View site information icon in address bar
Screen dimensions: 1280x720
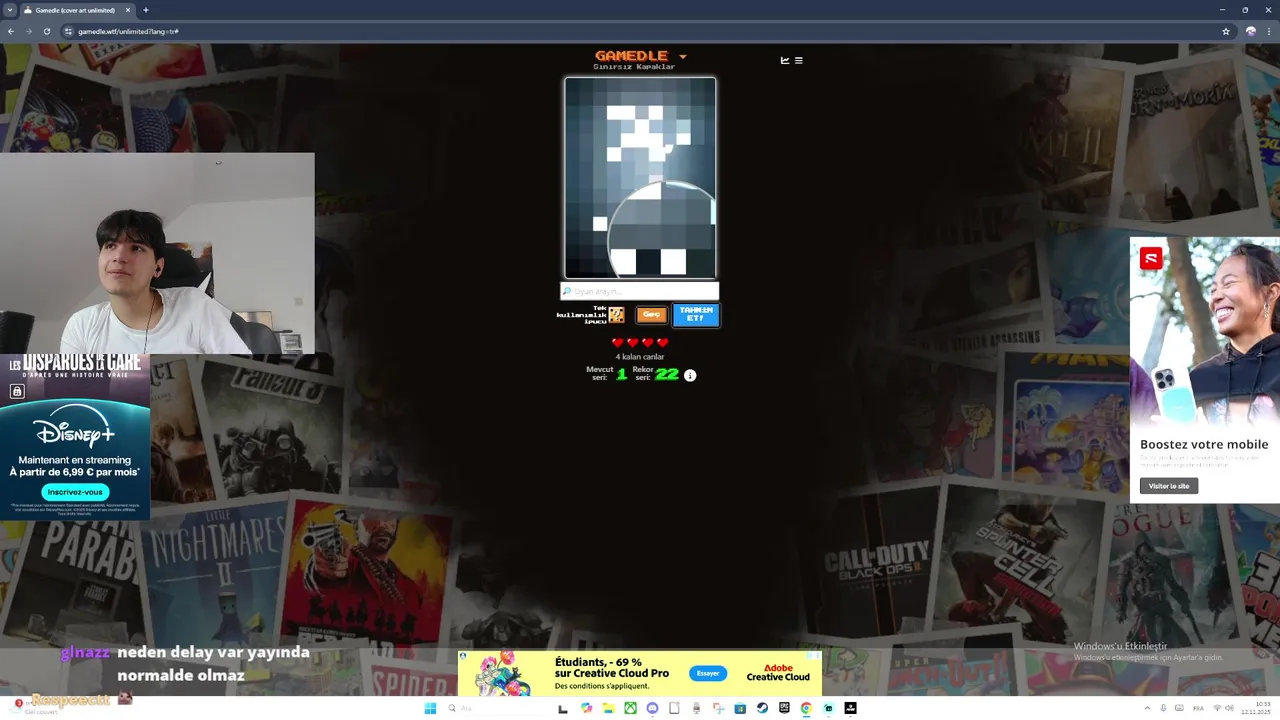[x=69, y=31]
